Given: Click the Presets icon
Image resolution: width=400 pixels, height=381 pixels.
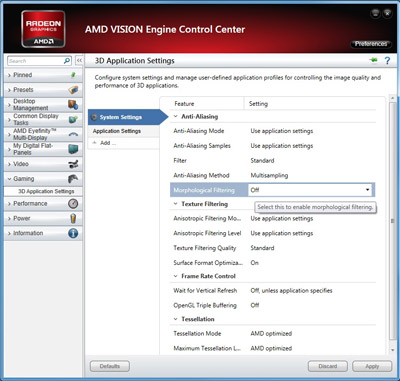Looking at the screenshot, I should click(x=73, y=90).
